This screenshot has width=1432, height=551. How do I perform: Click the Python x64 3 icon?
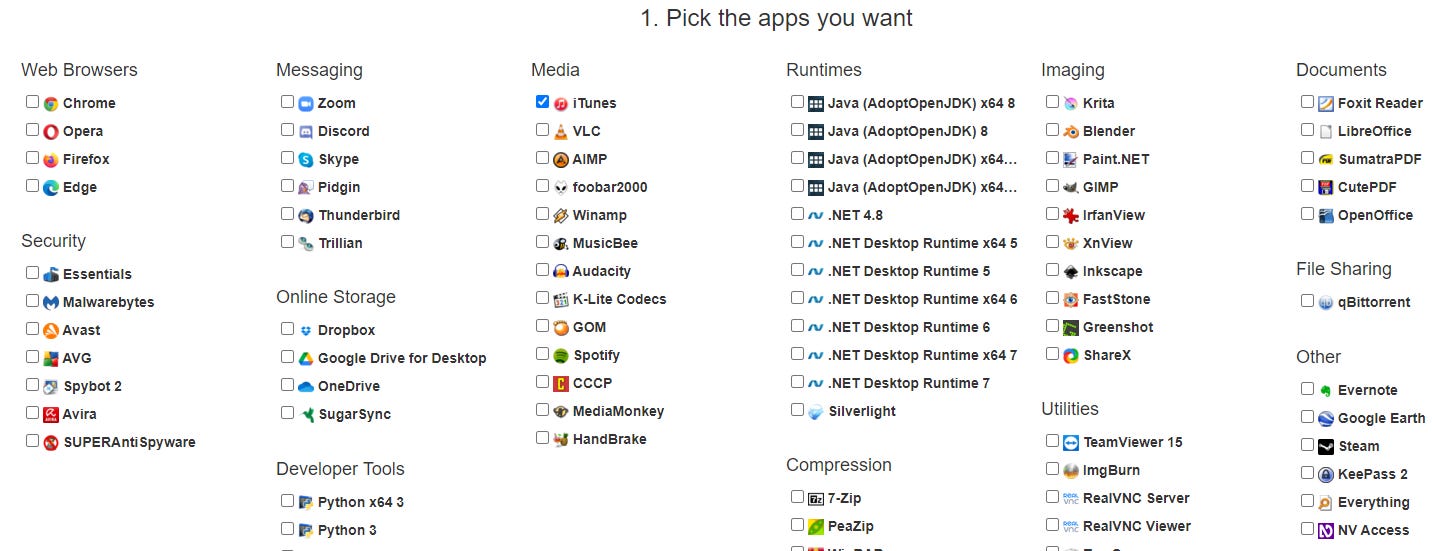coord(306,502)
